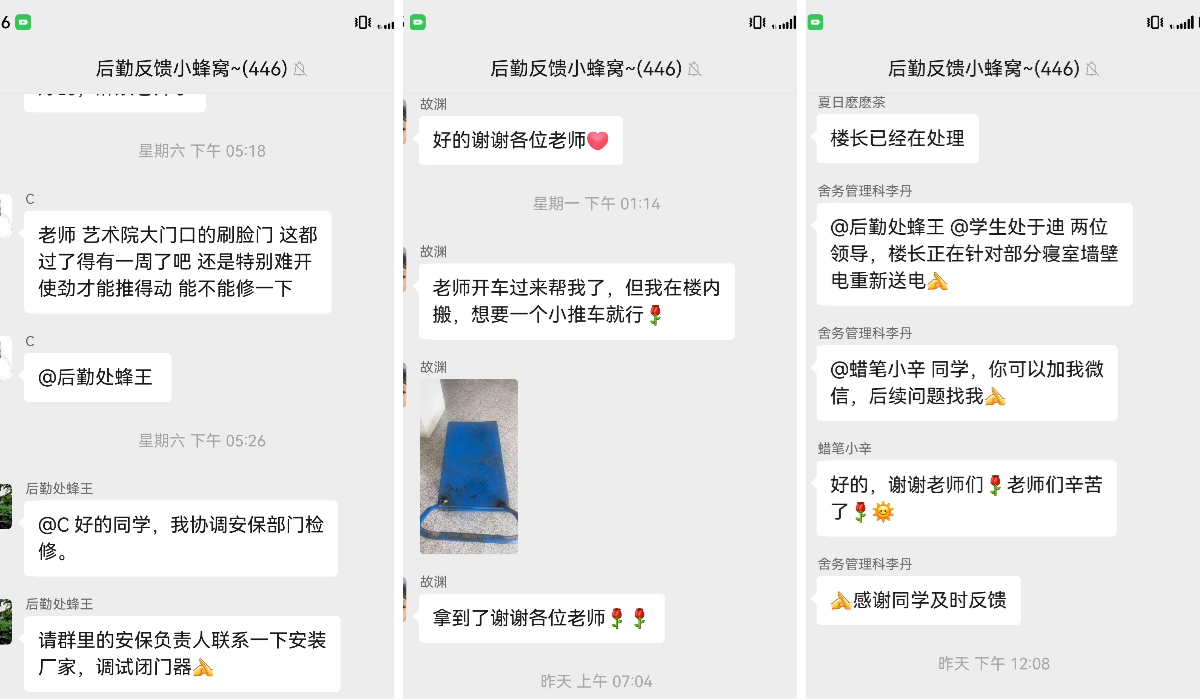Image resolution: width=1201 pixels, height=700 pixels.
Task: Tap 舍务管理科李丹 sender name above 蜡笔小辛 mention
Action: coord(865,333)
